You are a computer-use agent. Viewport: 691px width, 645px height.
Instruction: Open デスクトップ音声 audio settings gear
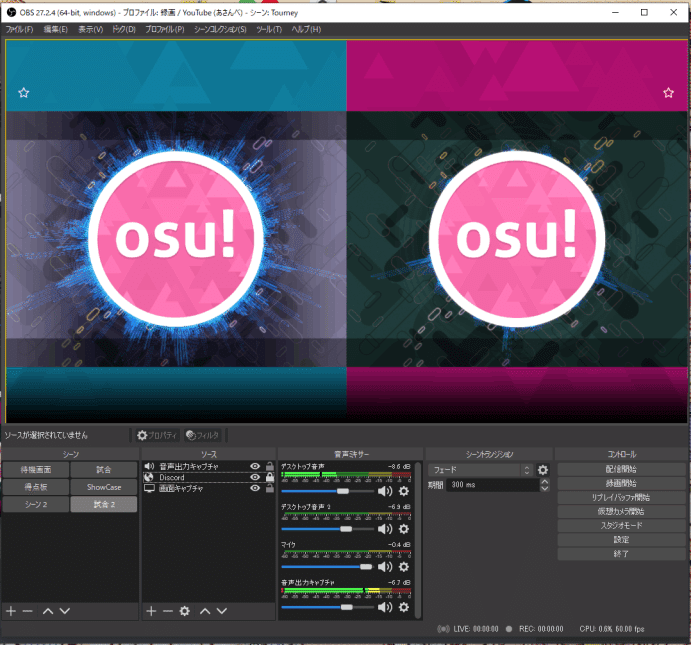pos(404,491)
